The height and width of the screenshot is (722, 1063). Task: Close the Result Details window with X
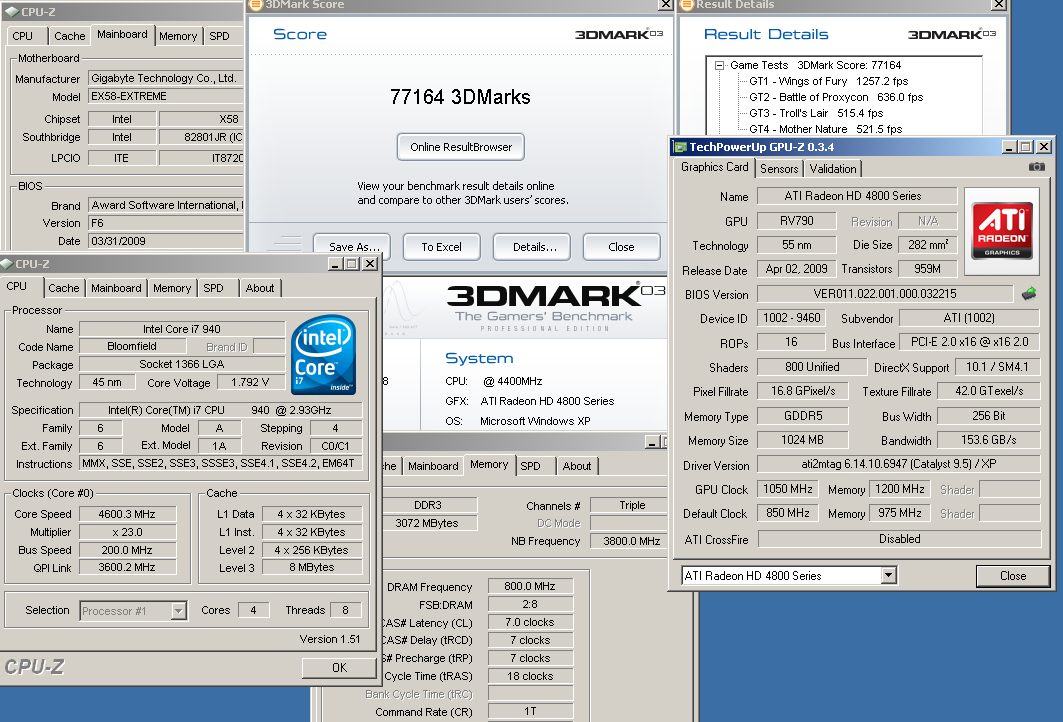[999, 5]
